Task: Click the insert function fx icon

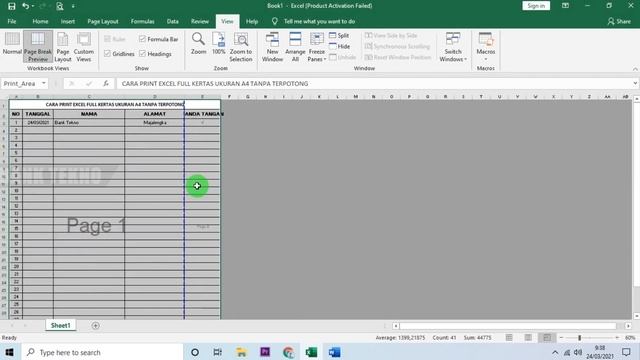Action: tap(106, 83)
